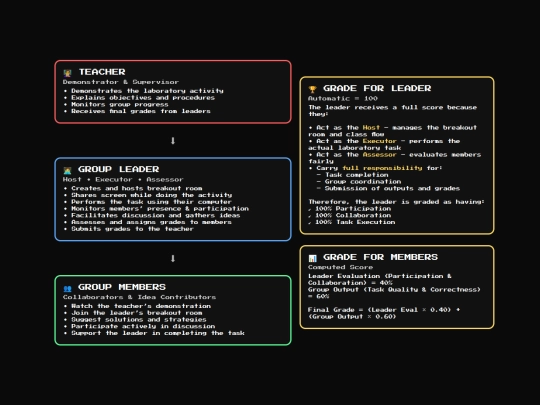
Task: Click the 'Leader Evaluation (Participation &' line
Action: (380, 276)
